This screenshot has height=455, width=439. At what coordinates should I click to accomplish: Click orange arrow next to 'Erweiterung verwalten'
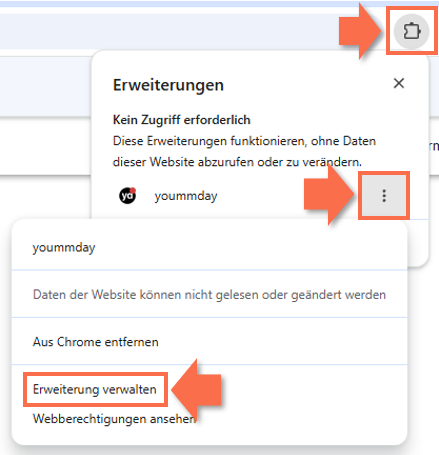(x=197, y=389)
